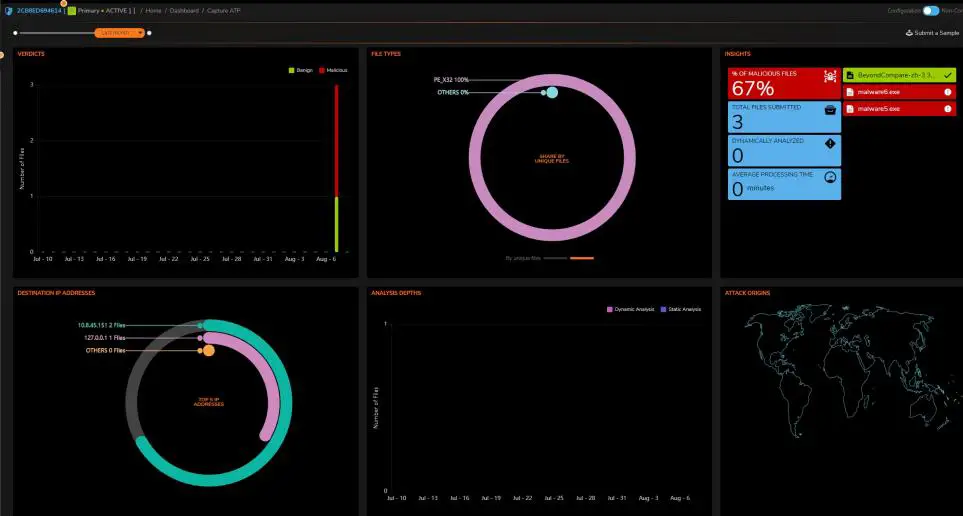This screenshot has width=963, height=516.
Task: Click the SonicWall shield logo icon
Action: pyautogui.click(x=9, y=11)
